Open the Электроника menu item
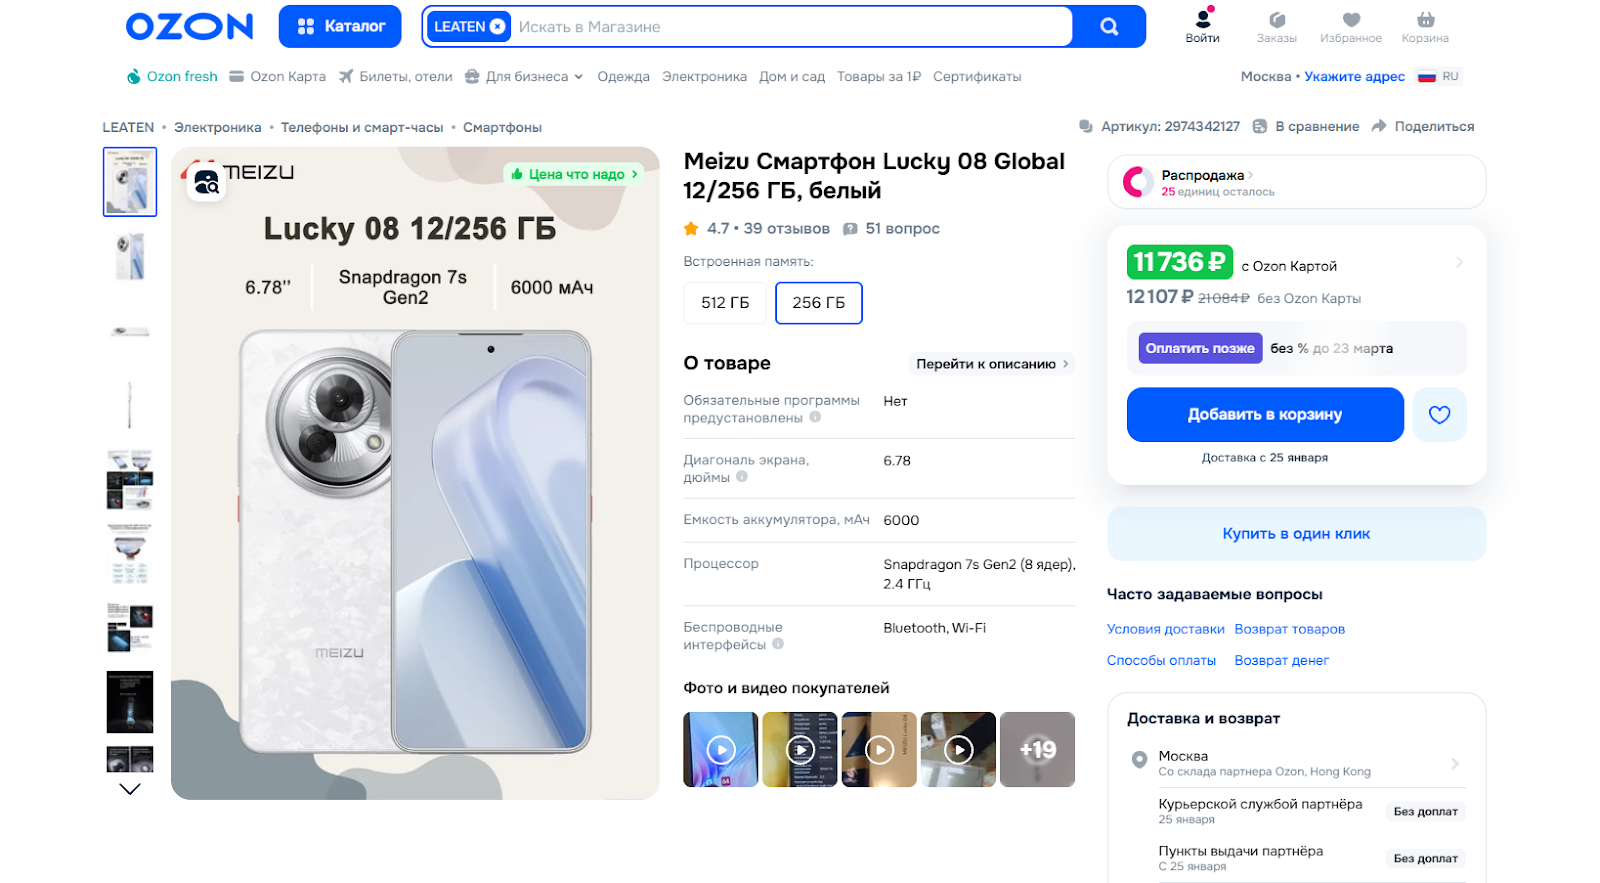Screen dimensions: 1600x883 [x=704, y=76]
